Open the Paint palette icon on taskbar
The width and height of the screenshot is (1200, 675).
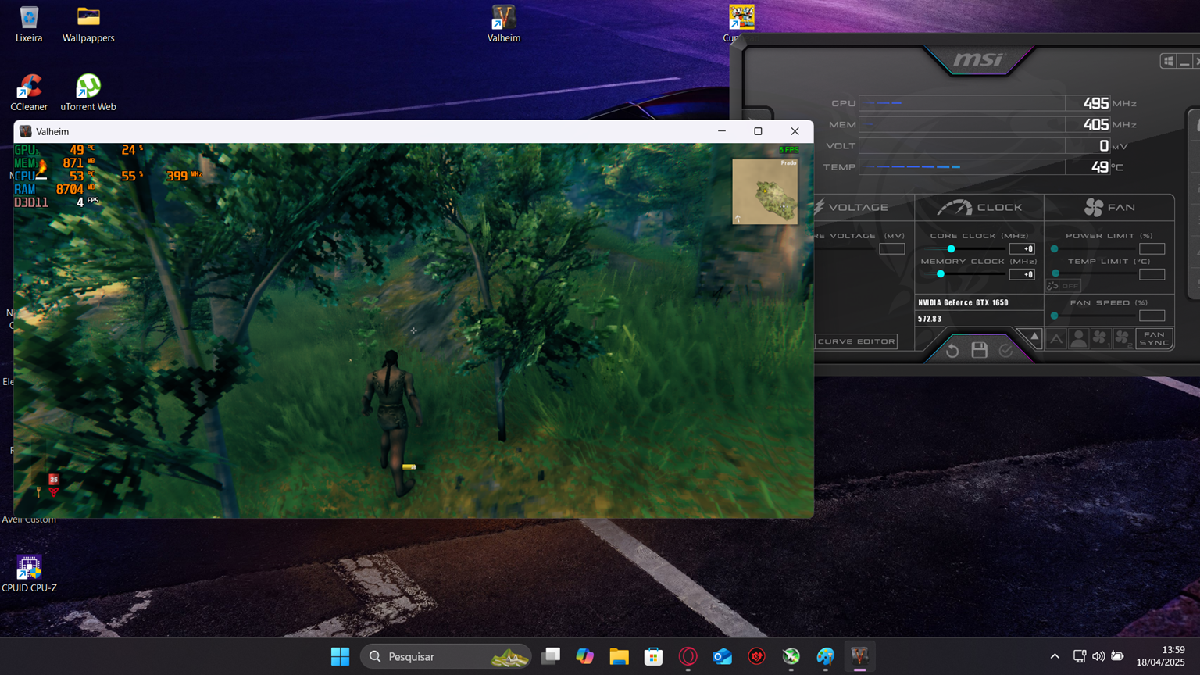[825, 657]
